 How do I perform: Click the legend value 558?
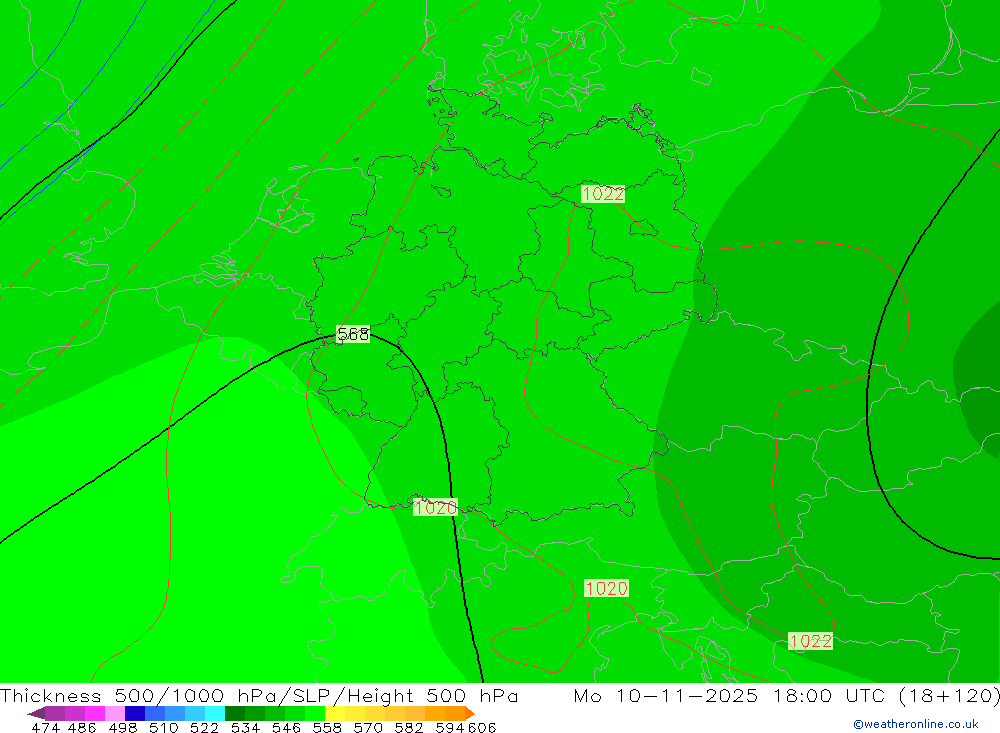click(x=327, y=727)
